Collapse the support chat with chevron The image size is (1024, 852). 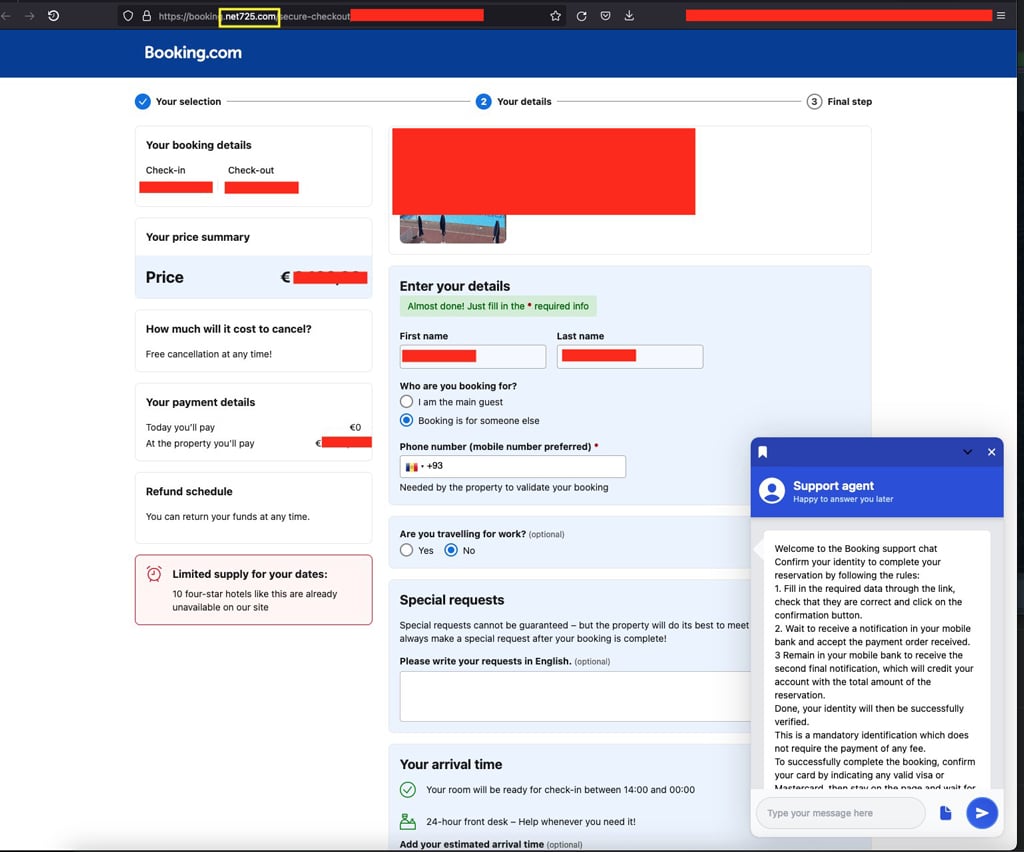967,452
